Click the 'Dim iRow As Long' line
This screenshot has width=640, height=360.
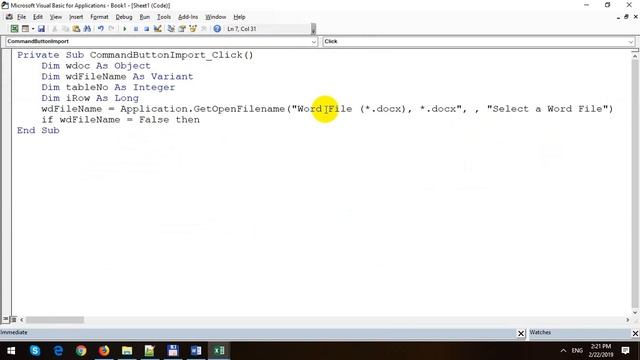[x=90, y=98]
